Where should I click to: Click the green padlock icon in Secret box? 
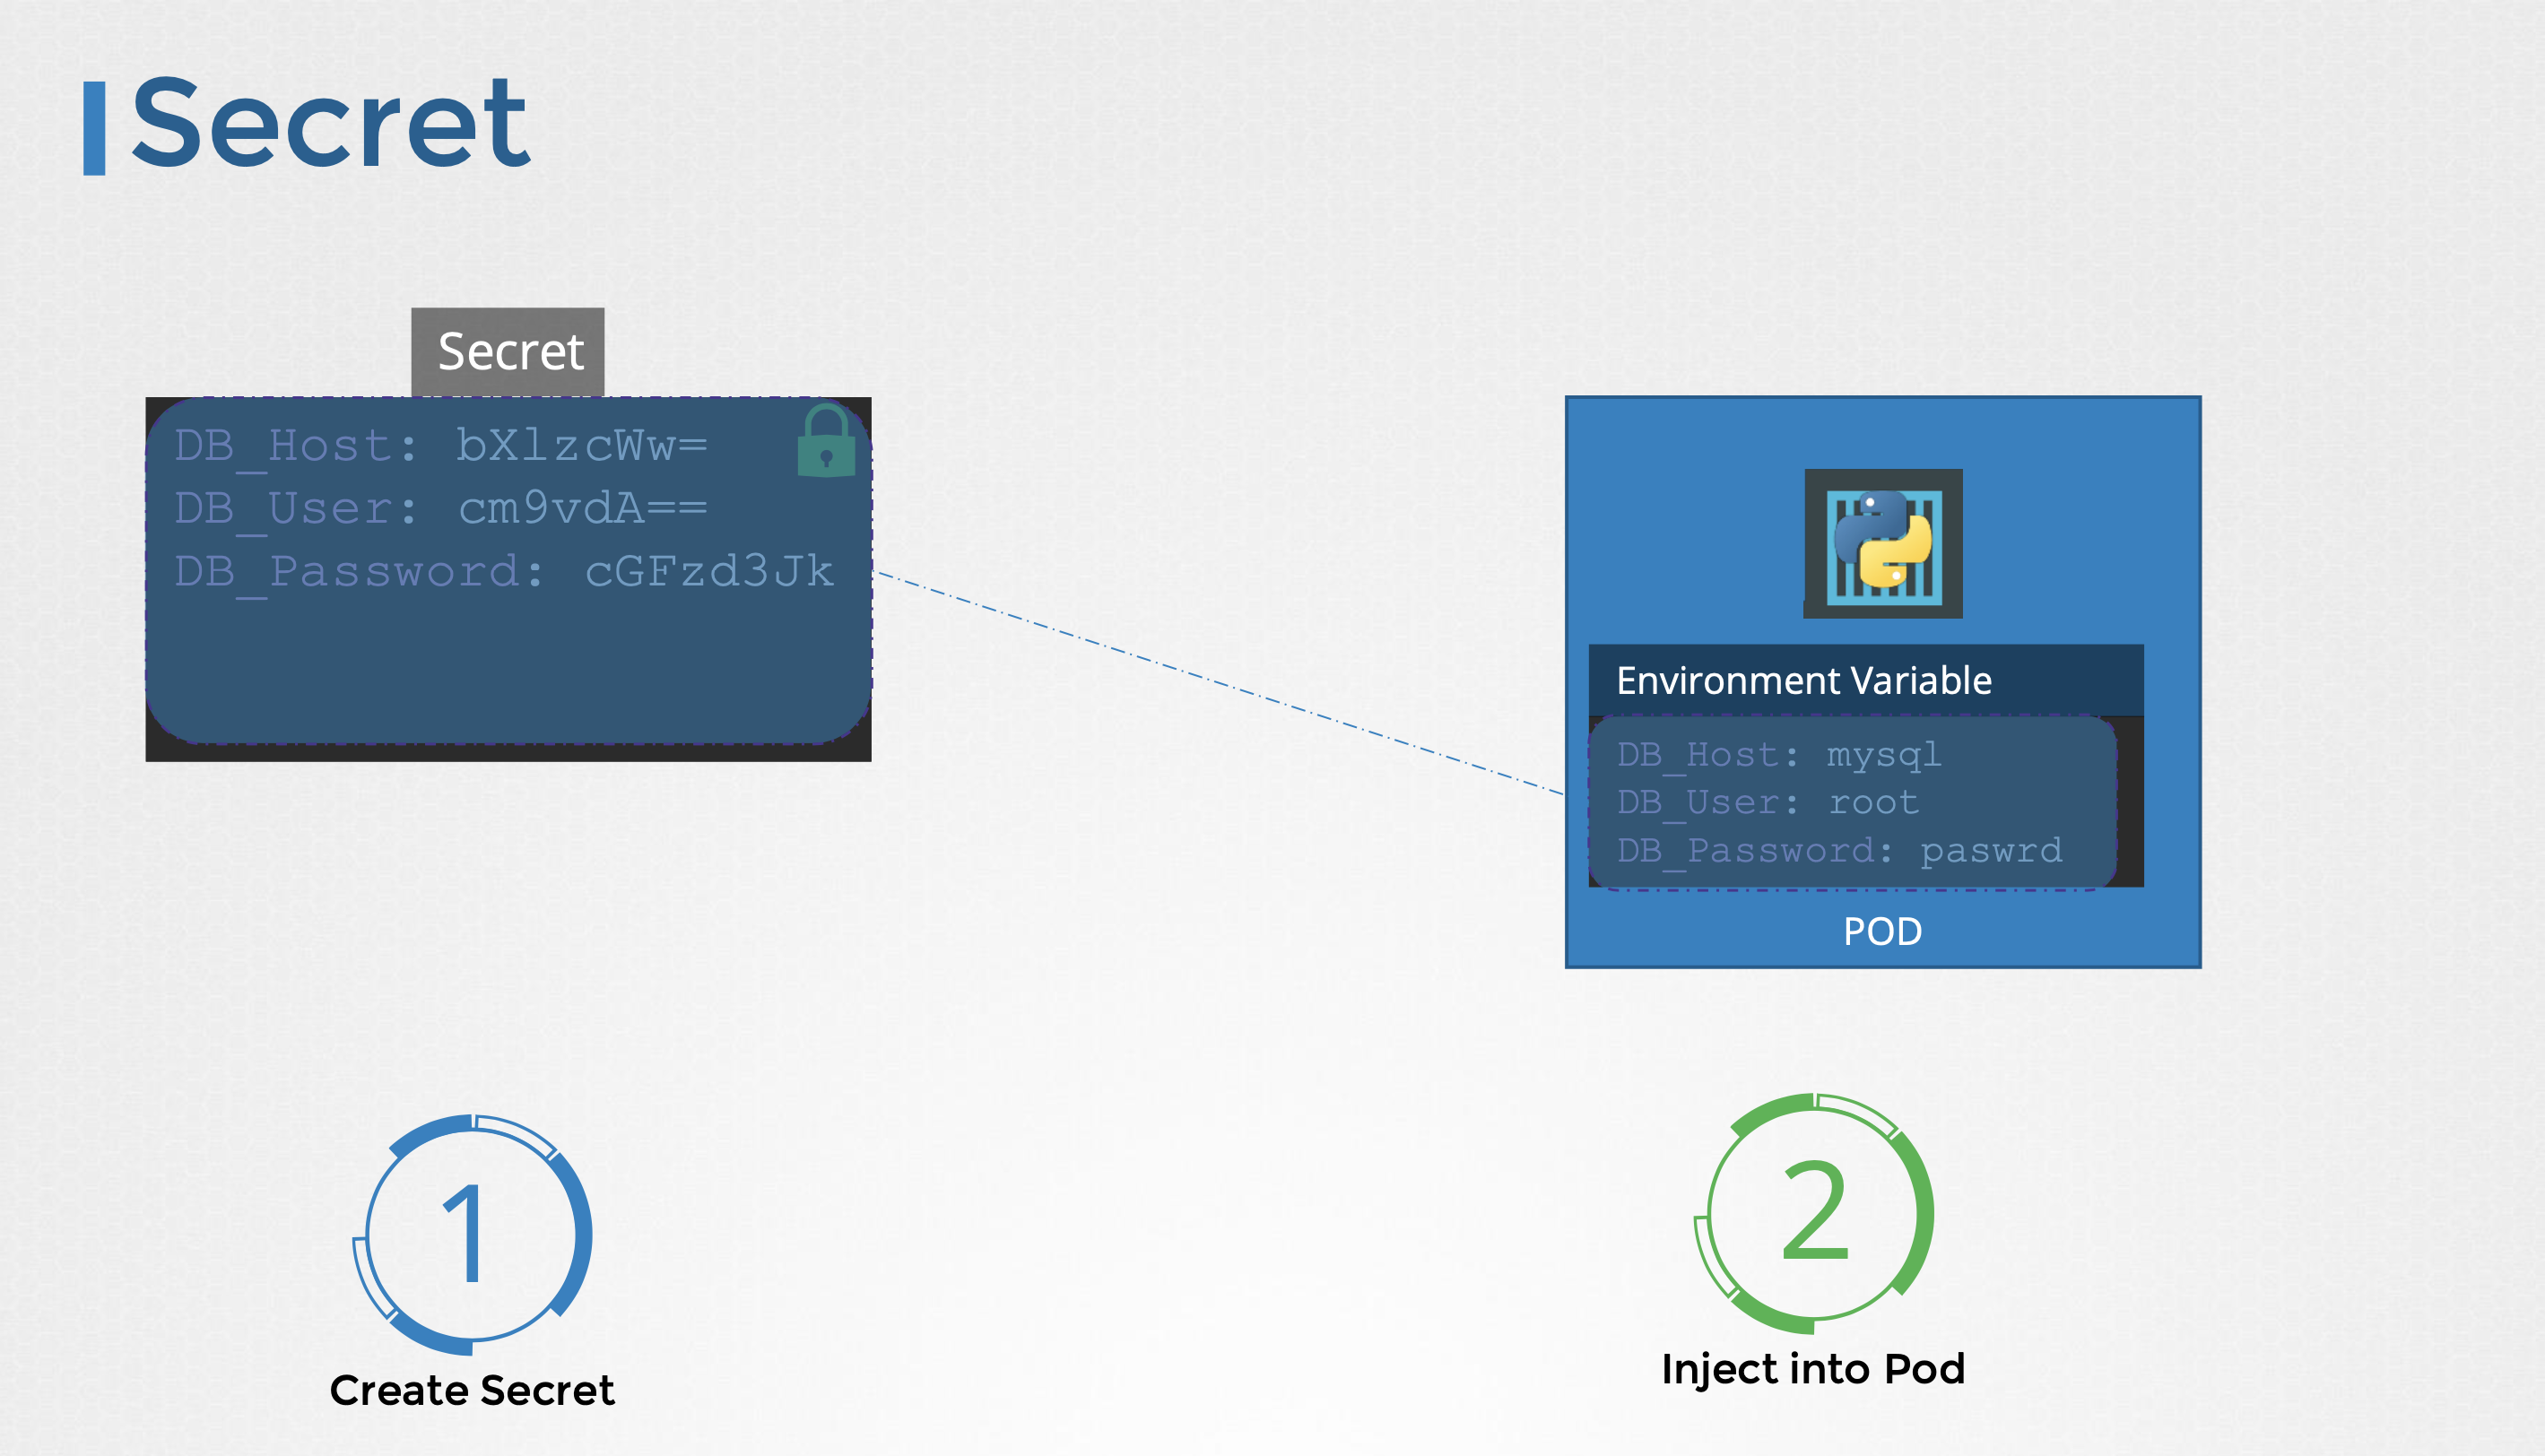(x=826, y=440)
